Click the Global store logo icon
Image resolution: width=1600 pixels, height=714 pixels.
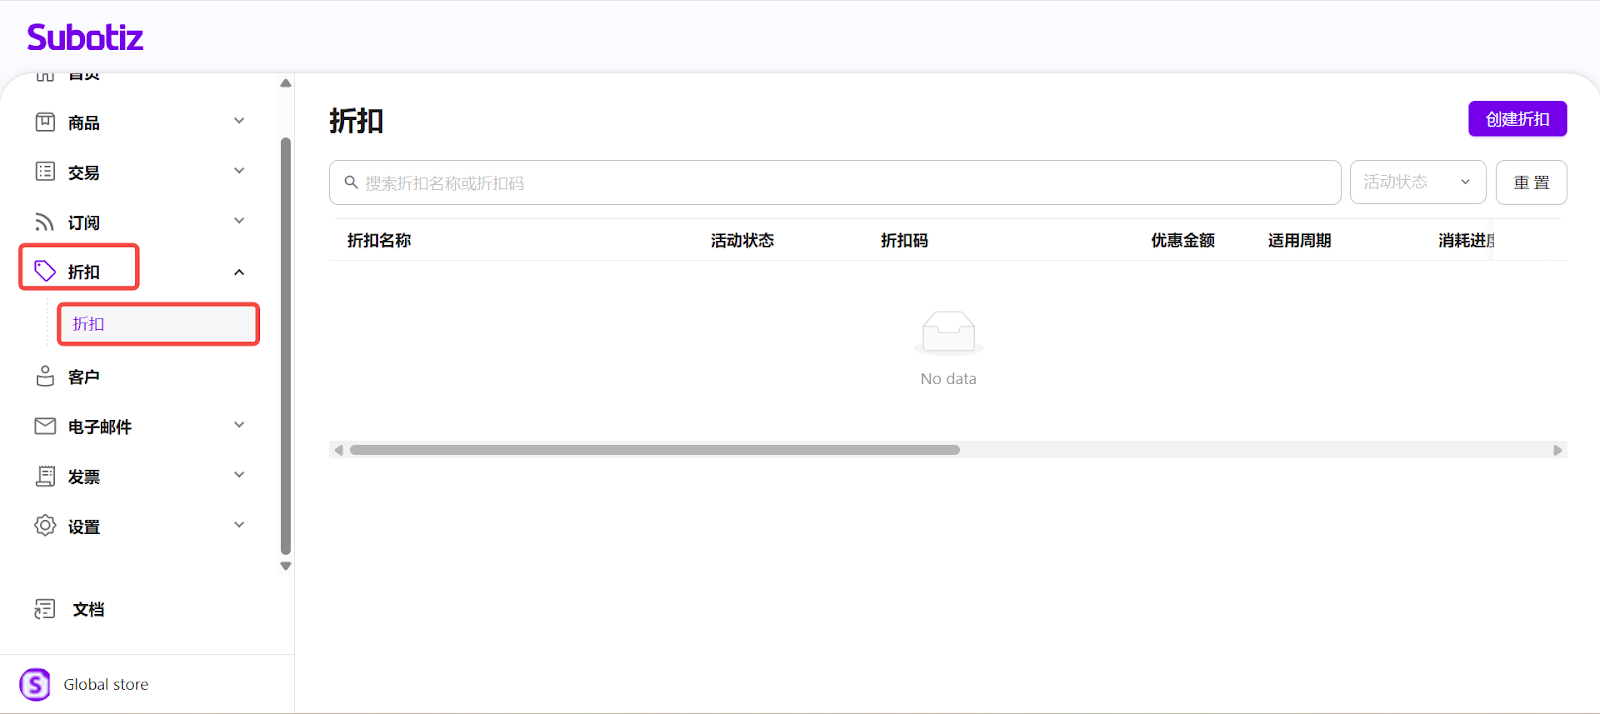tap(35, 685)
